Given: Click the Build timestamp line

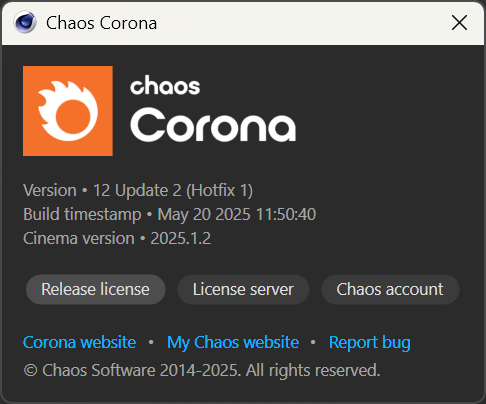Looking at the screenshot, I should point(169,215).
